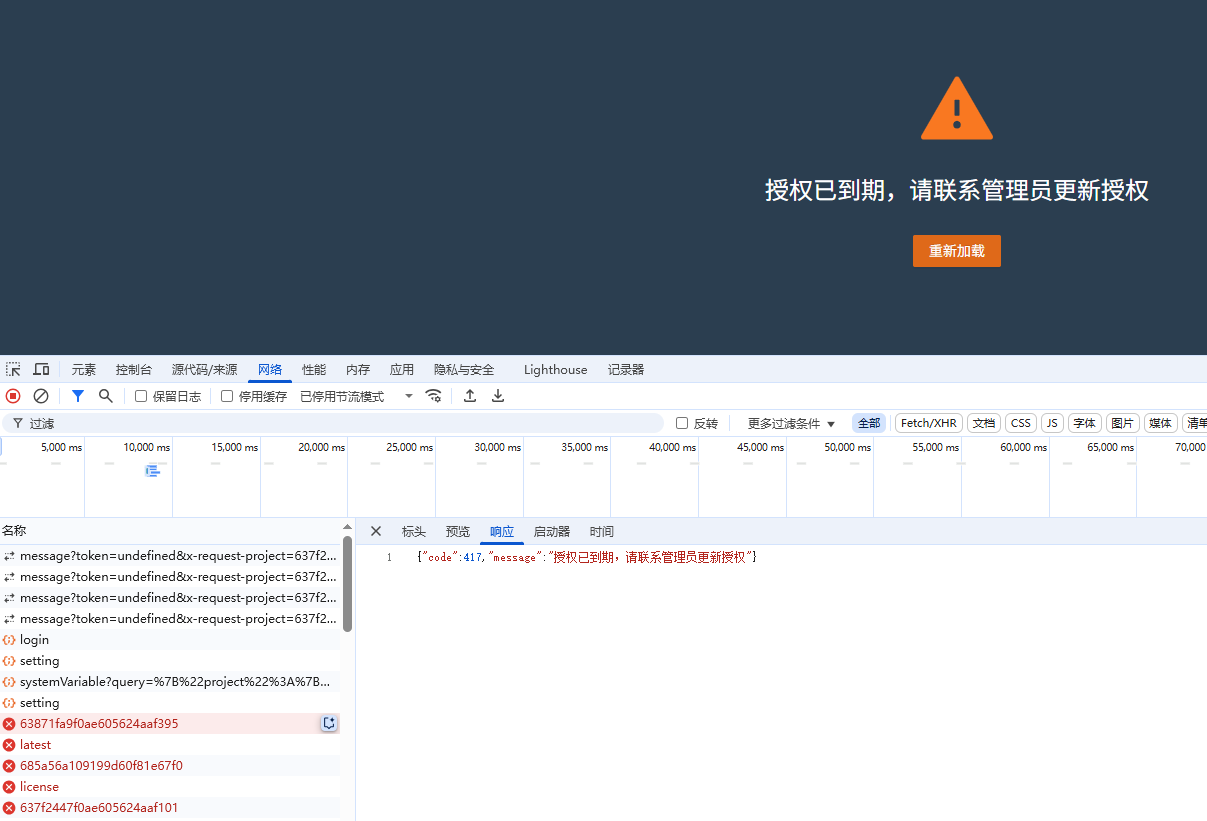Open the 控制台 tab
This screenshot has height=821, width=1207.
tap(134, 369)
